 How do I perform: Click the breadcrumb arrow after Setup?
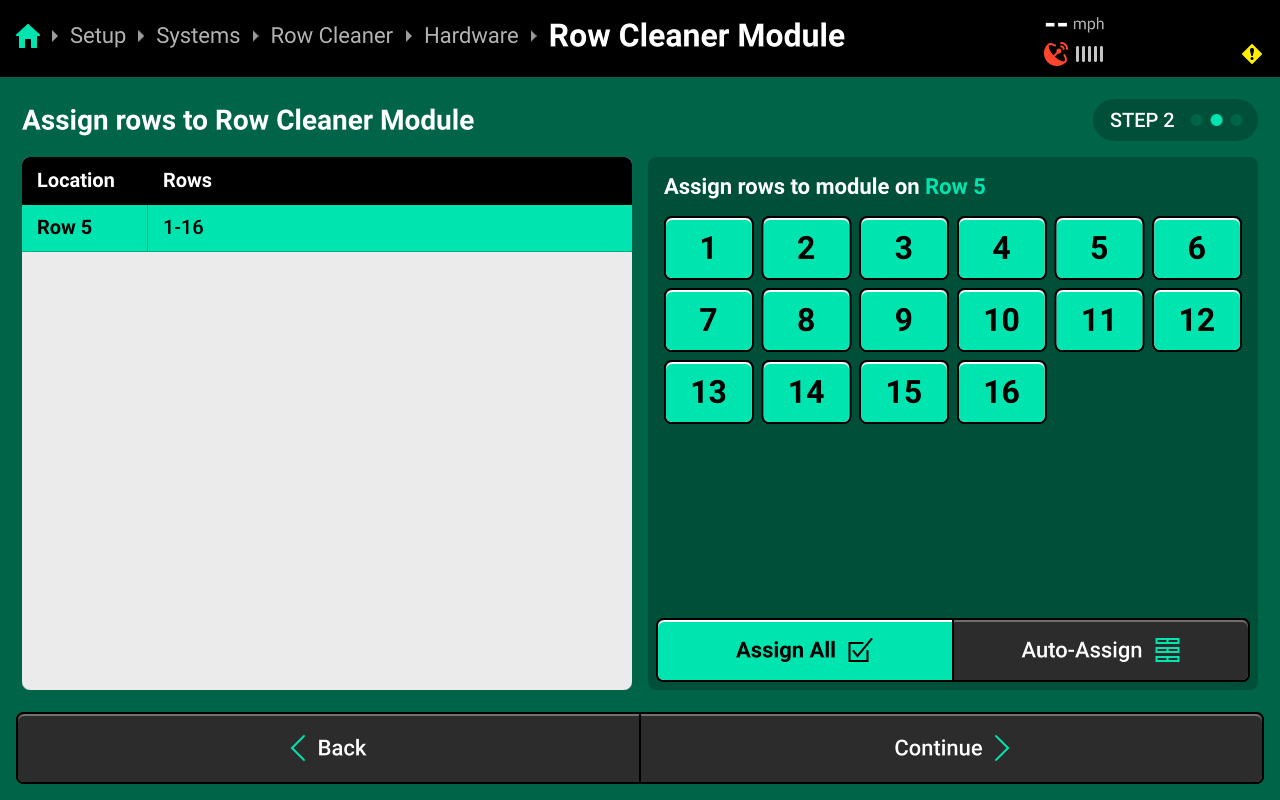point(141,36)
